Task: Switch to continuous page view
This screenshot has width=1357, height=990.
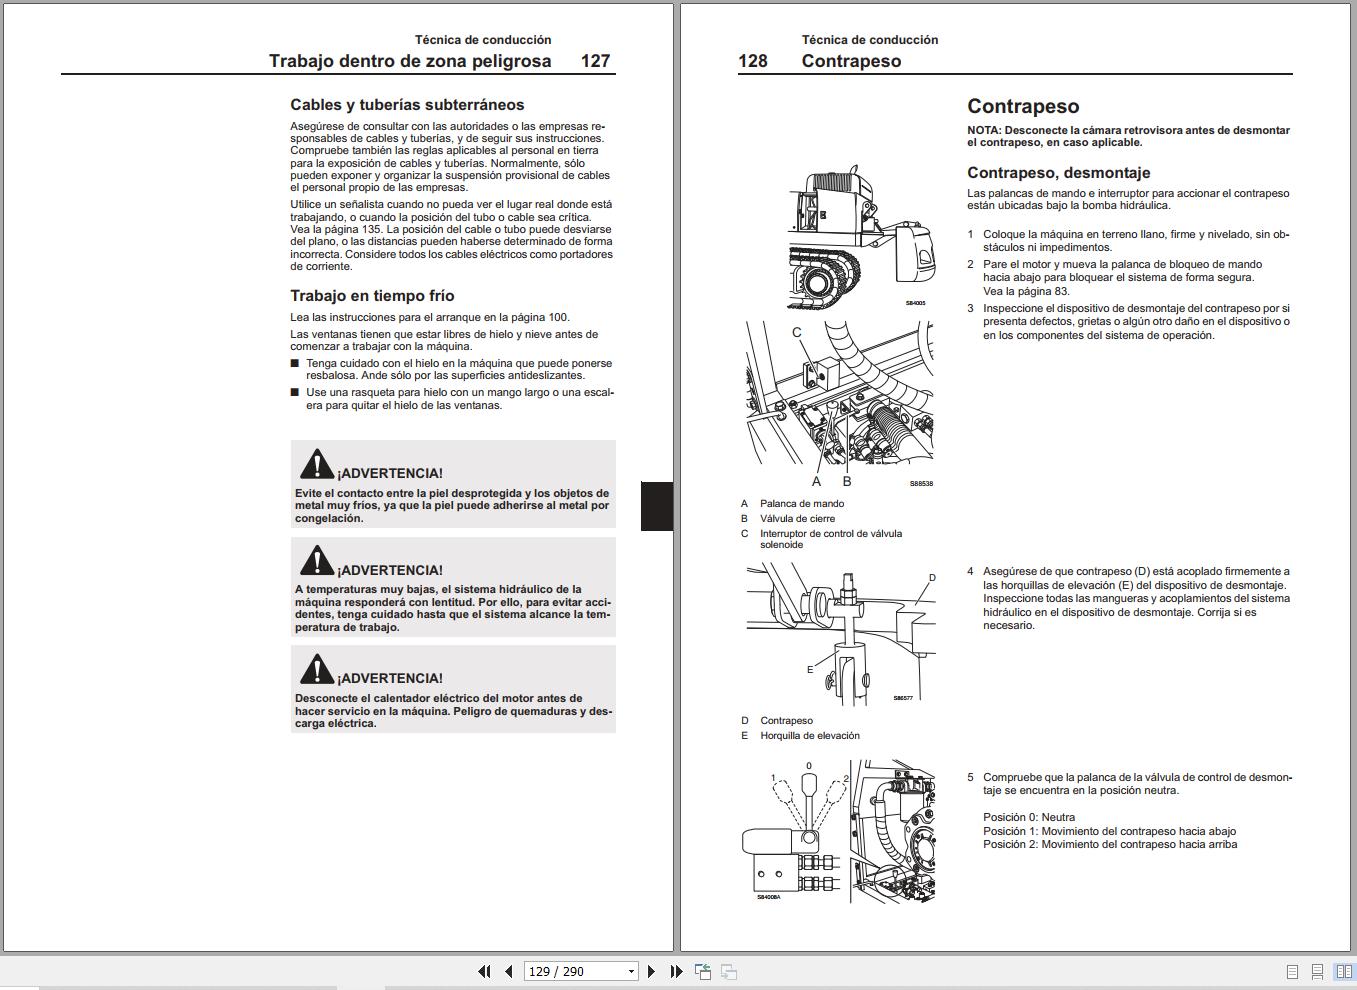Action: pos(1317,972)
